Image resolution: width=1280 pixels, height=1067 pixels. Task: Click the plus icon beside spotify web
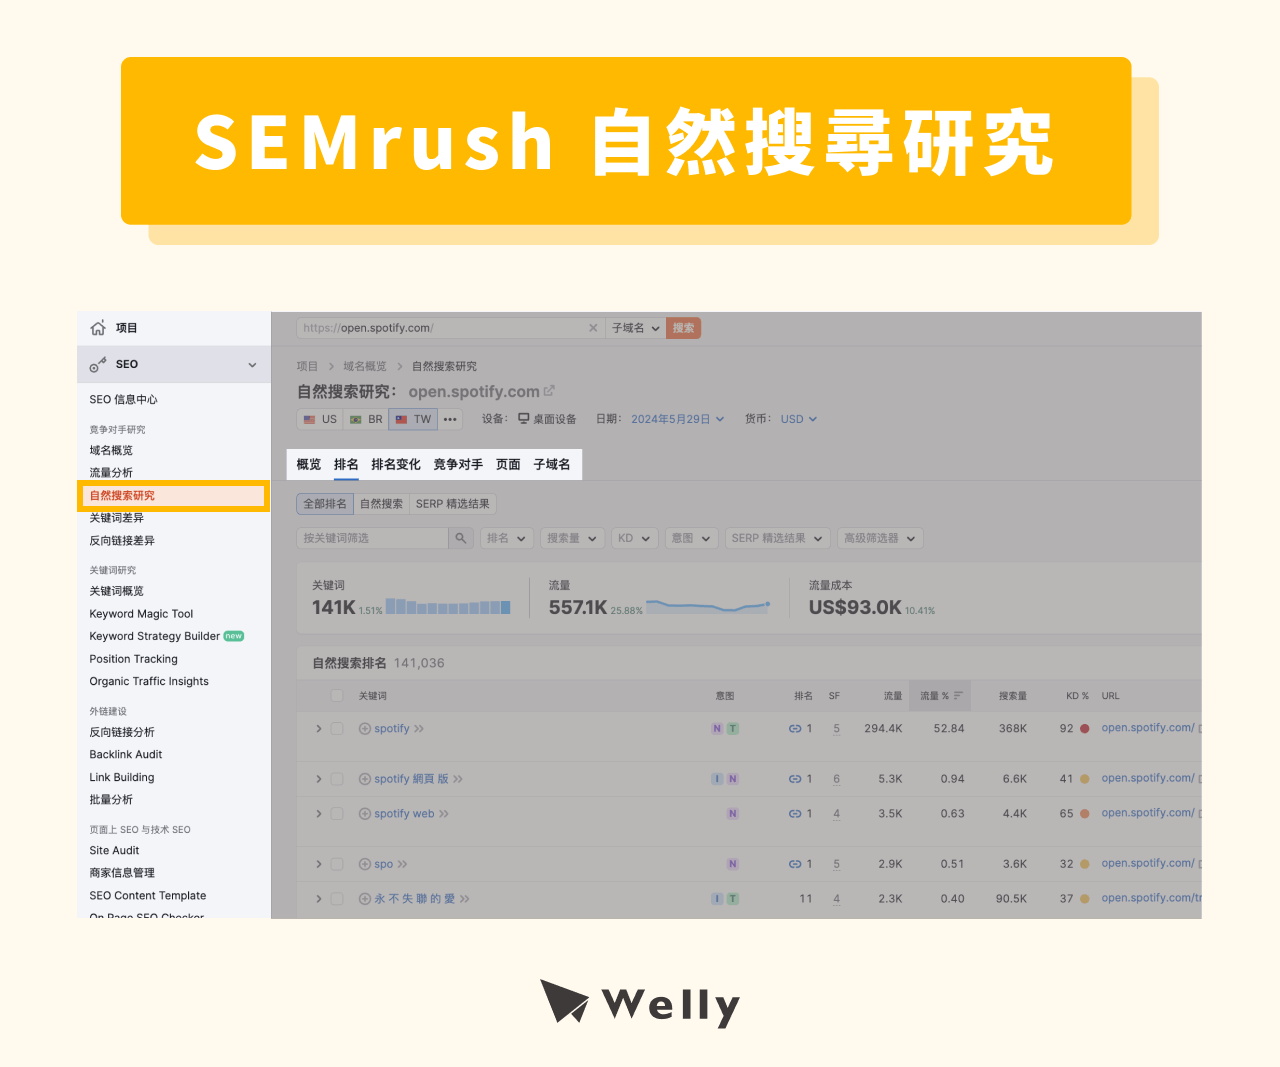[x=365, y=814]
